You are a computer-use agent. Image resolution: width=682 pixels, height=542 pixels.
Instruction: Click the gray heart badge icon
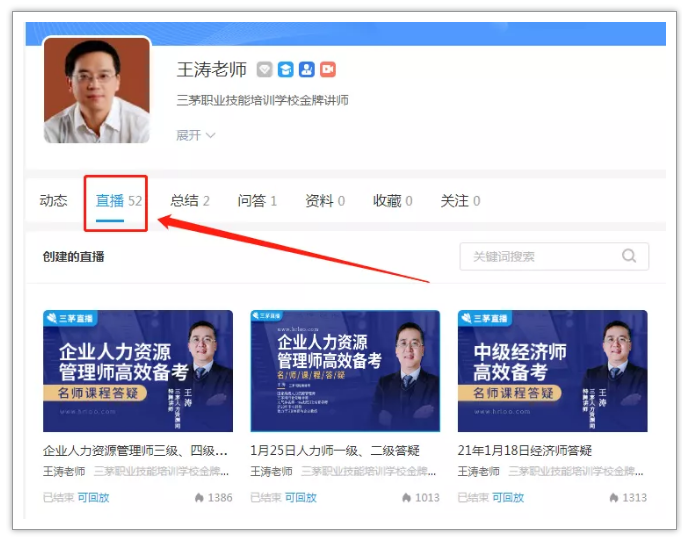tap(264, 69)
